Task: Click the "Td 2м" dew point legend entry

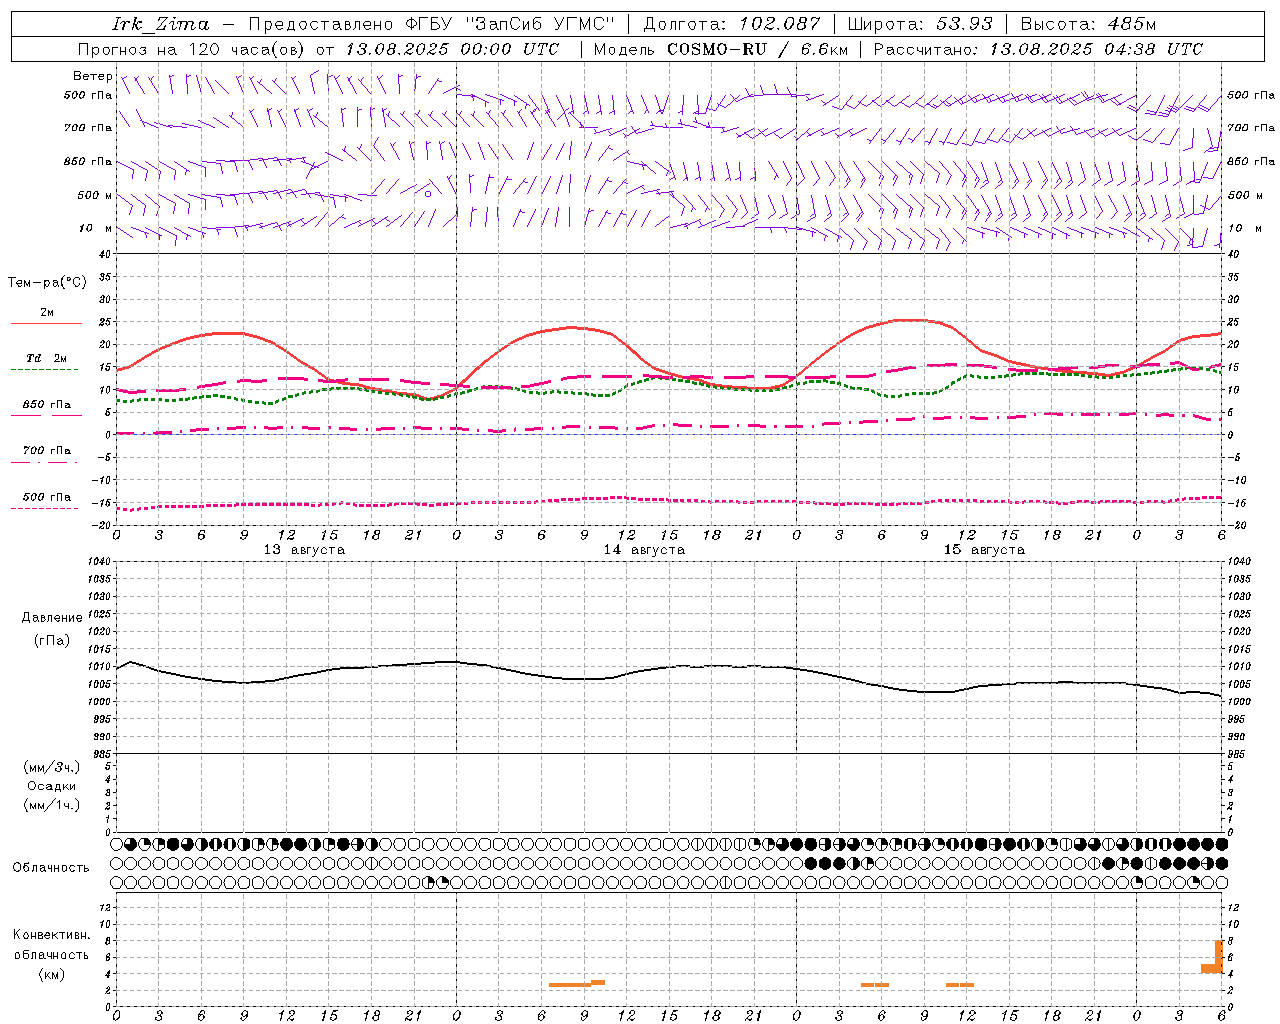Action: (46, 358)
